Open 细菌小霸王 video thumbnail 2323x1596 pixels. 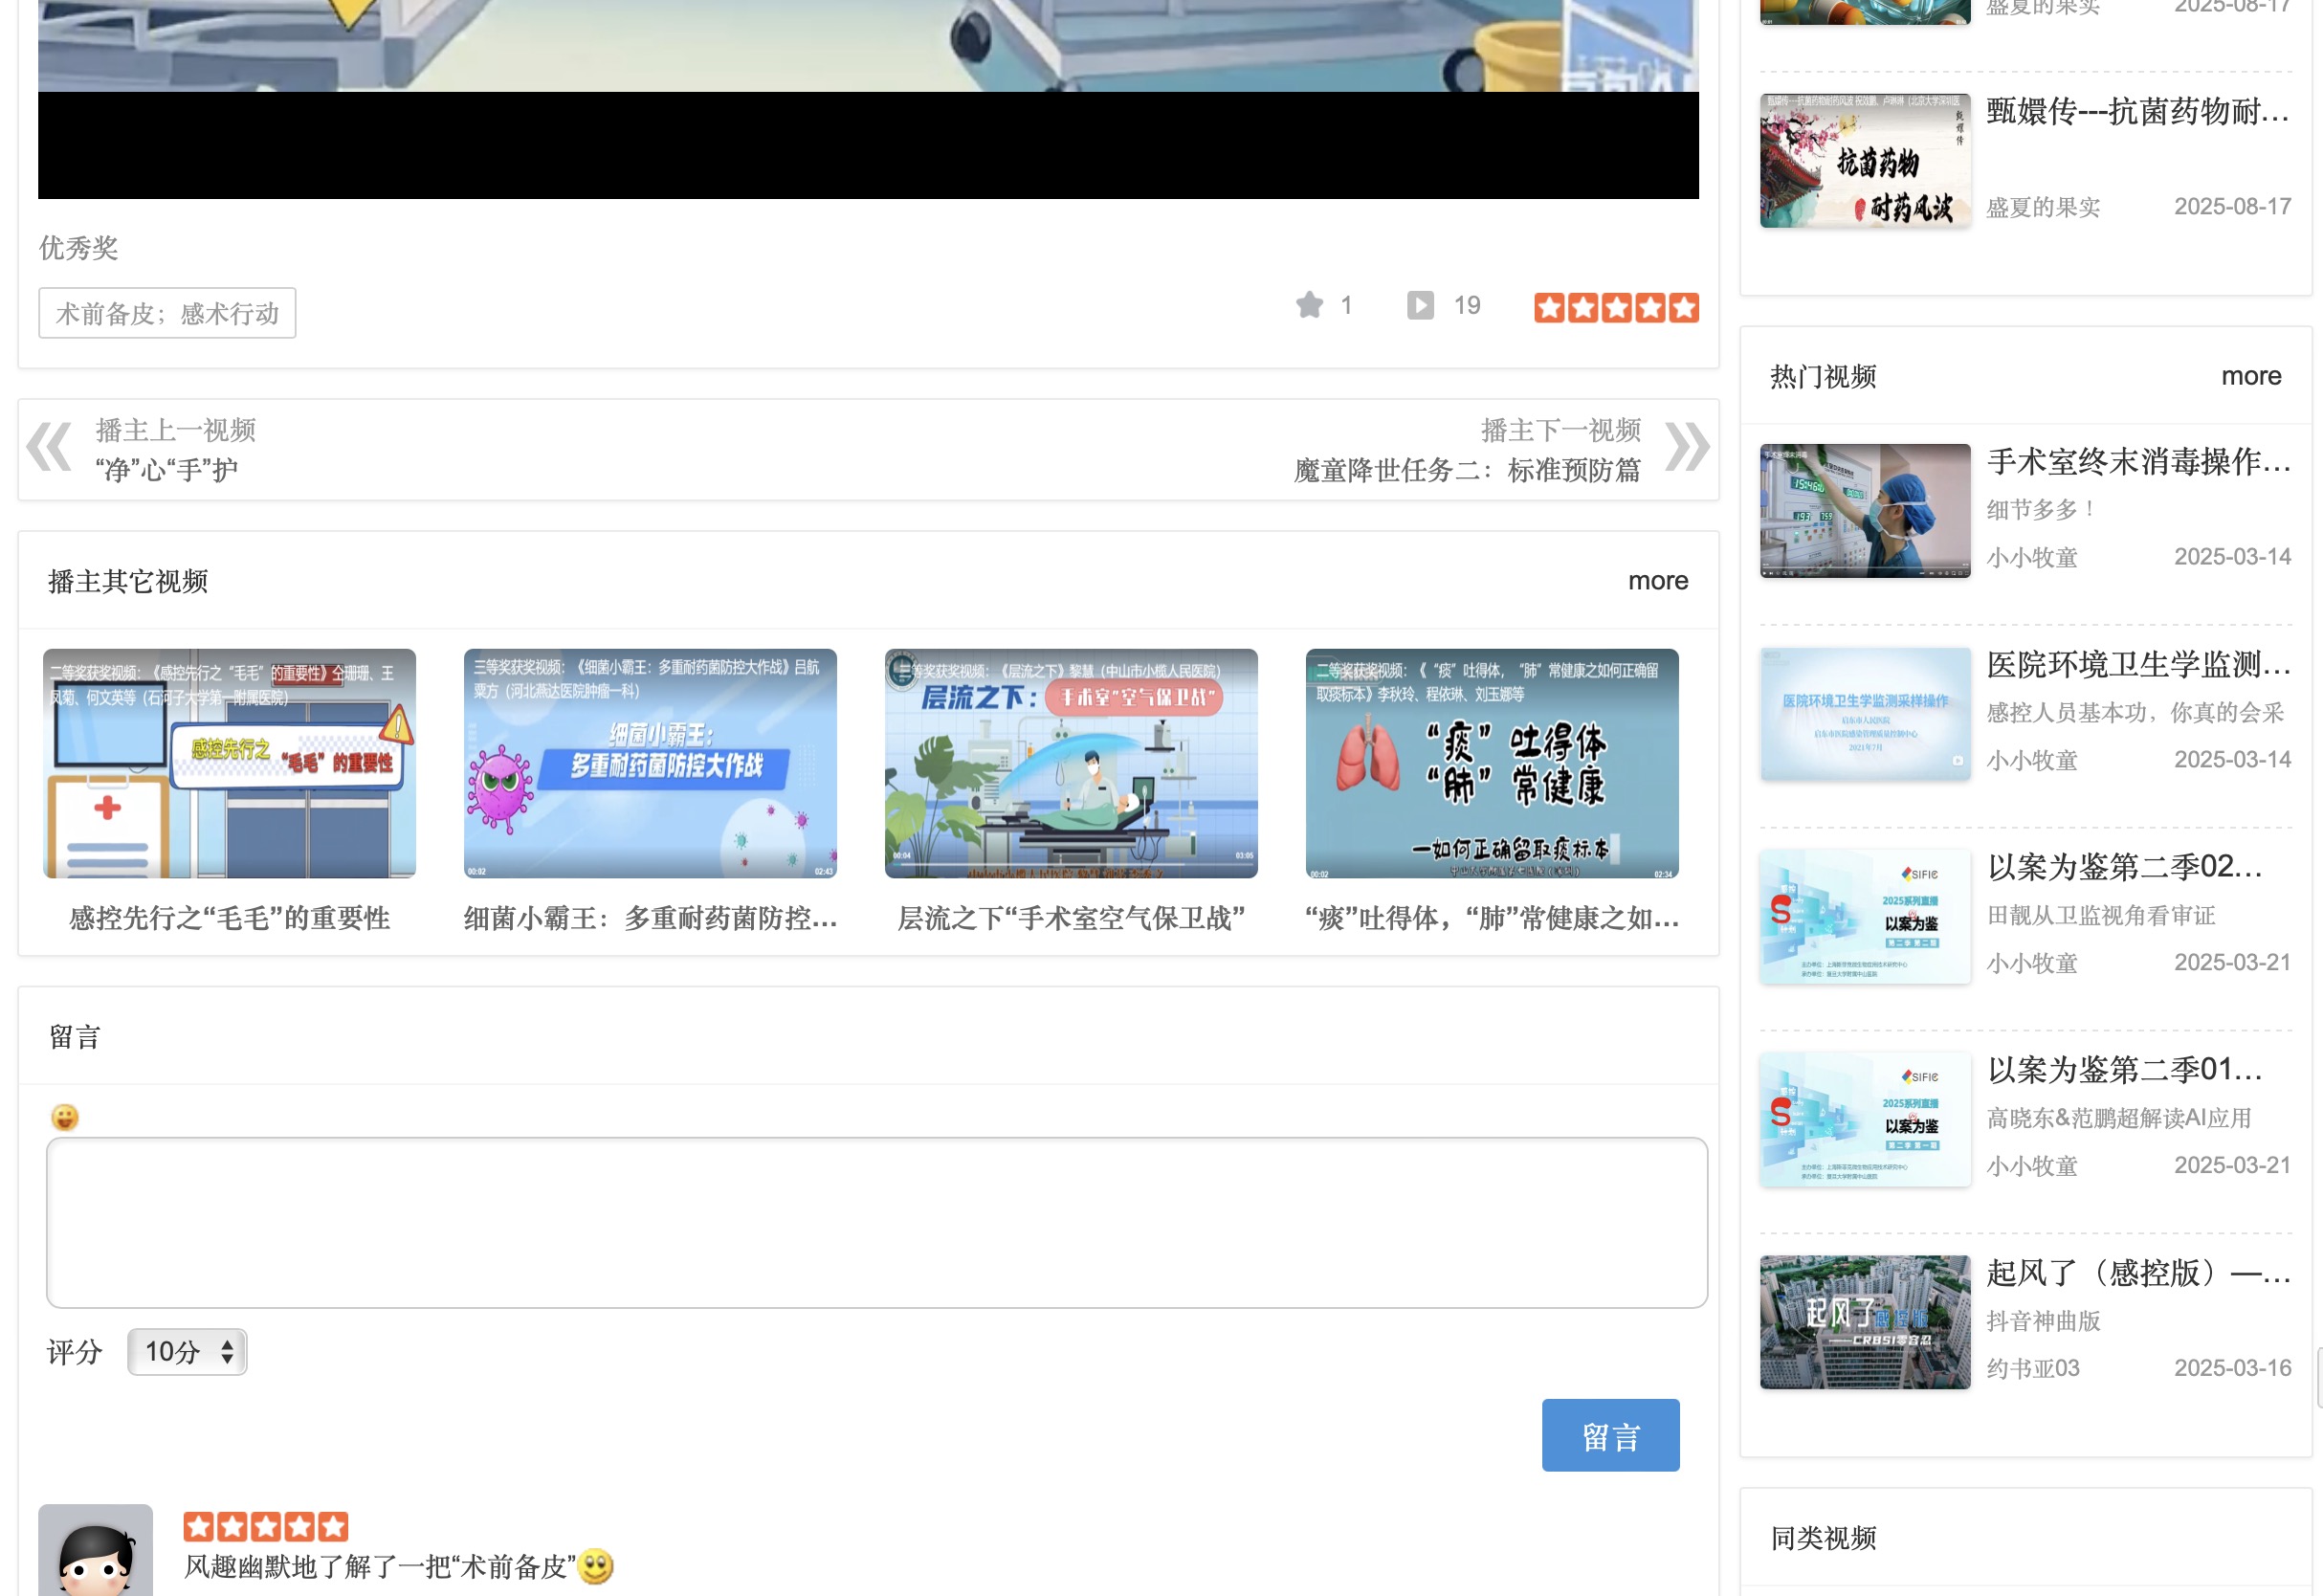click(649, 763)
